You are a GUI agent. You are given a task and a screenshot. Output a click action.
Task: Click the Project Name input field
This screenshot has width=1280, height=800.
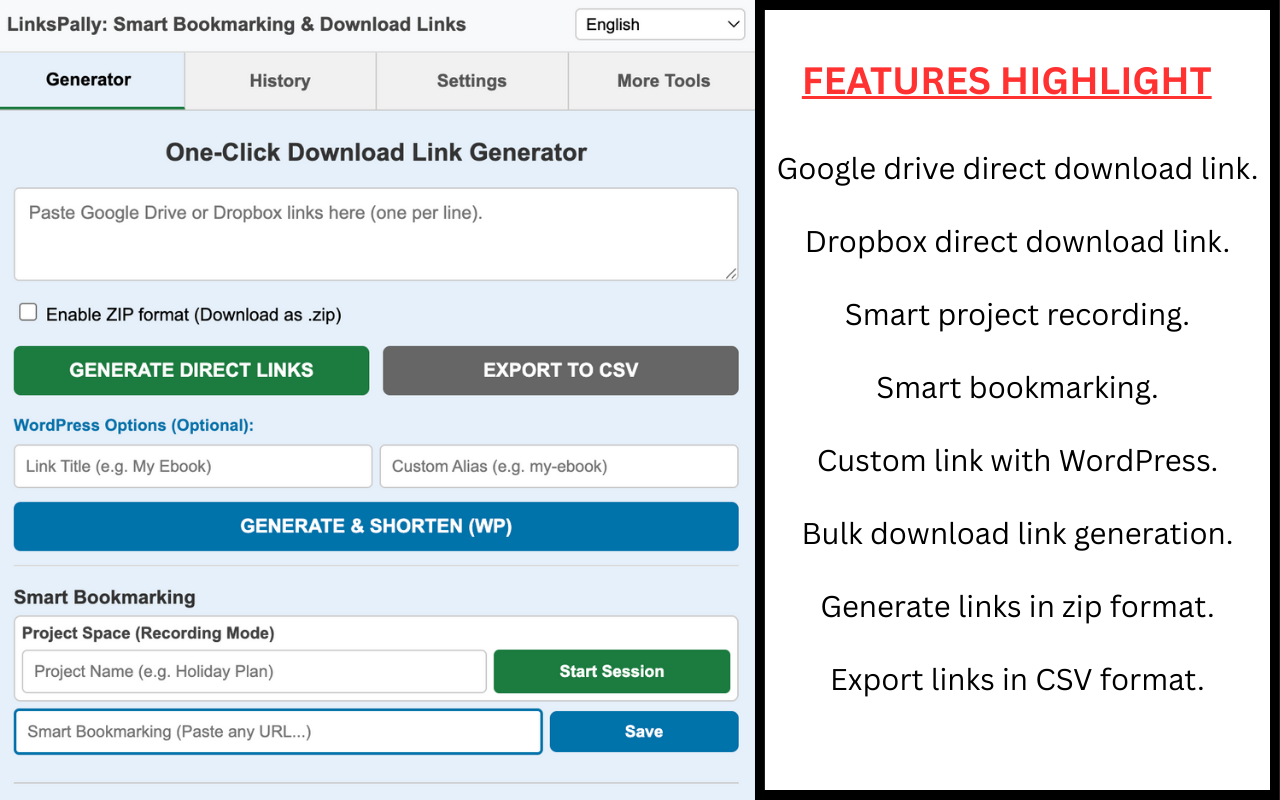(254, 671)
